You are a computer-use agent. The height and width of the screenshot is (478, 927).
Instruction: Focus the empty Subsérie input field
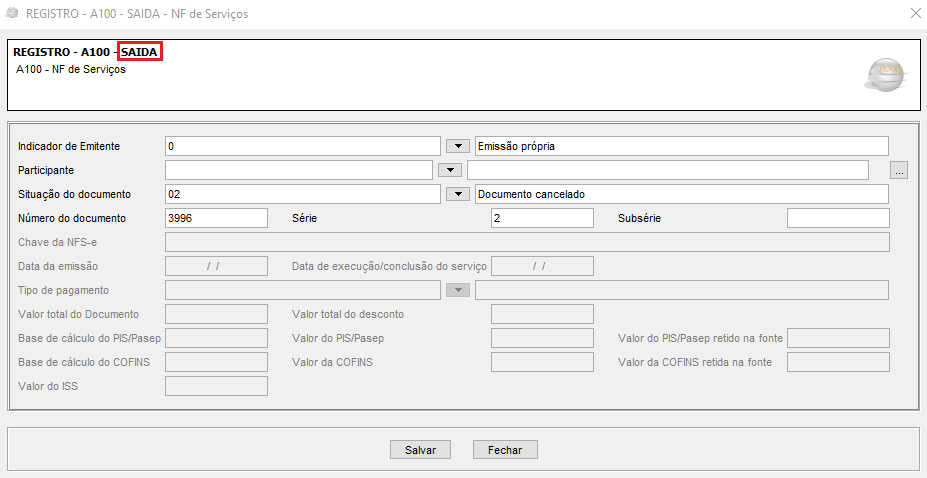coord(838,218)
